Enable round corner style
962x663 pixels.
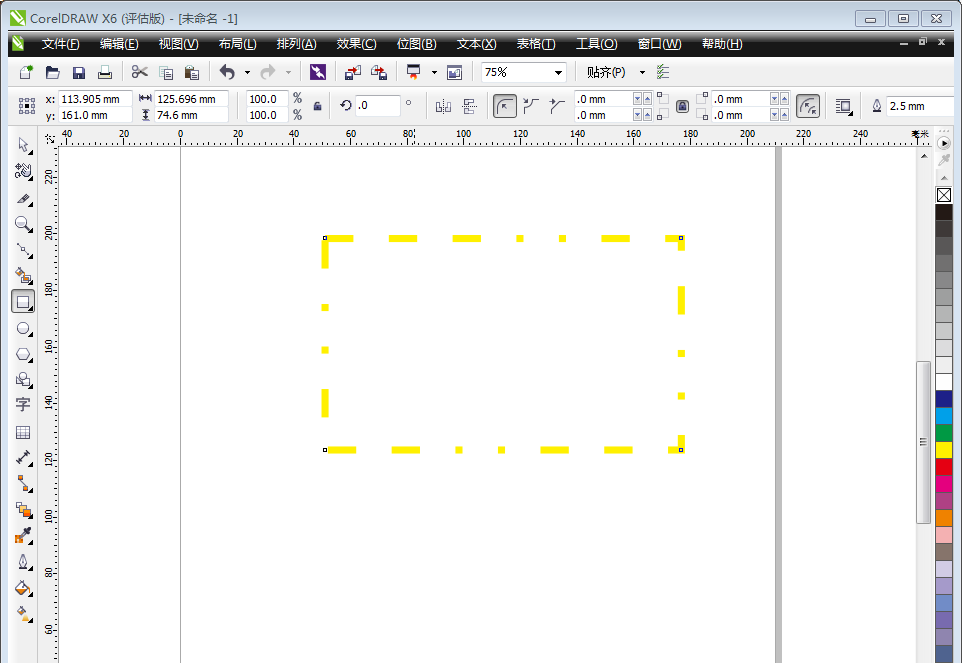(504, 106)
